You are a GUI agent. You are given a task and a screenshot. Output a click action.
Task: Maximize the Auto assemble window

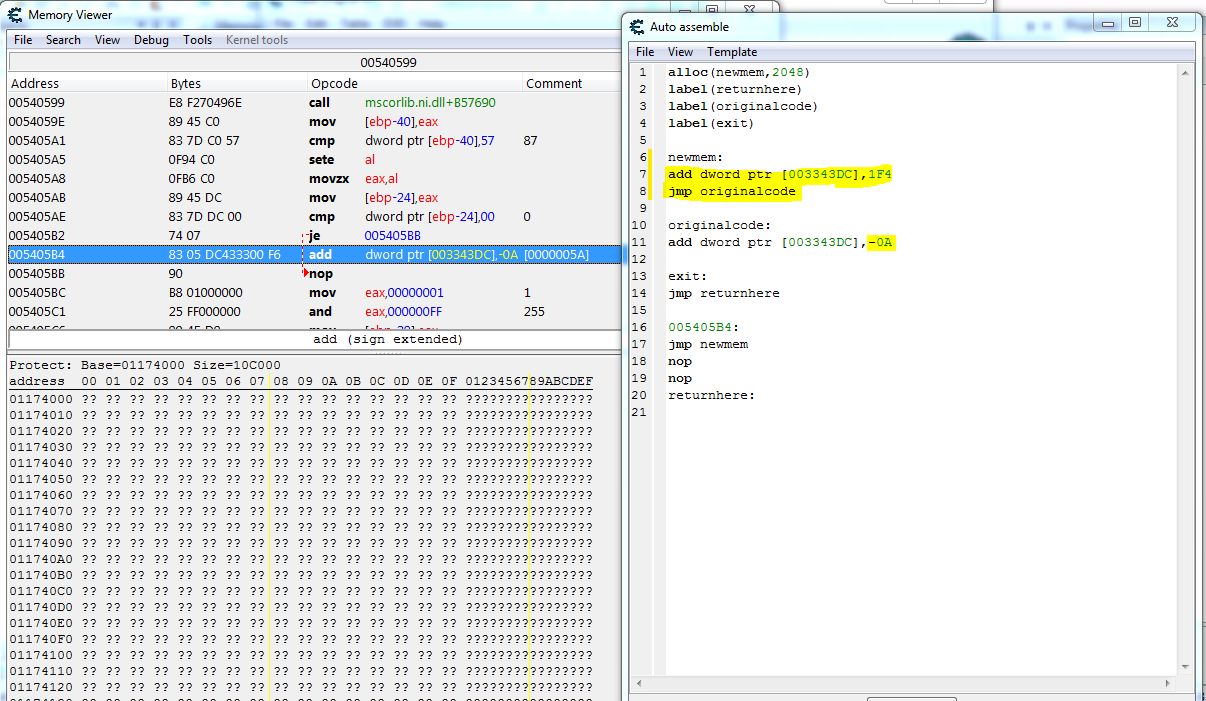(1135, 23)
